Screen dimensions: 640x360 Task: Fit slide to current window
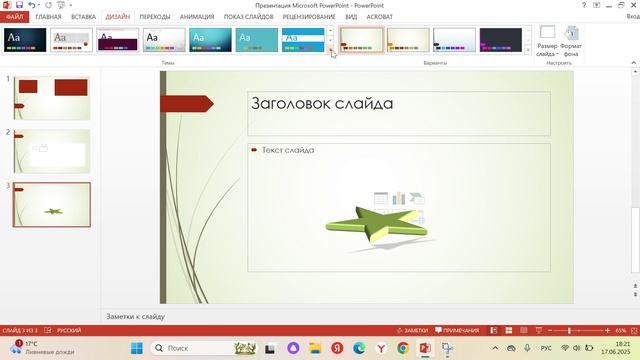[x=635, y=330]
